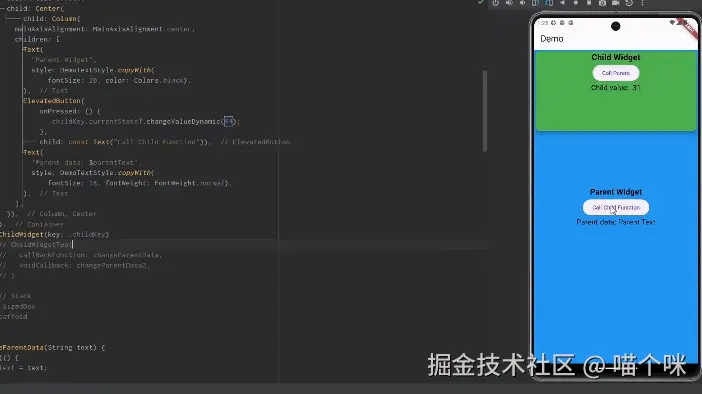Viewport: 702px width, 394px height.
Task: Click the 'Parent data: Parent Text' label
Action: [x=616, y=222]
